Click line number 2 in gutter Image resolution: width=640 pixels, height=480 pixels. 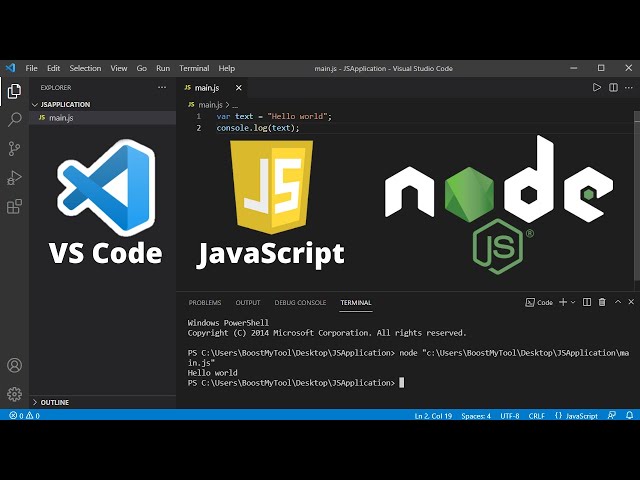pyautogui.click(x=199, y=128)
